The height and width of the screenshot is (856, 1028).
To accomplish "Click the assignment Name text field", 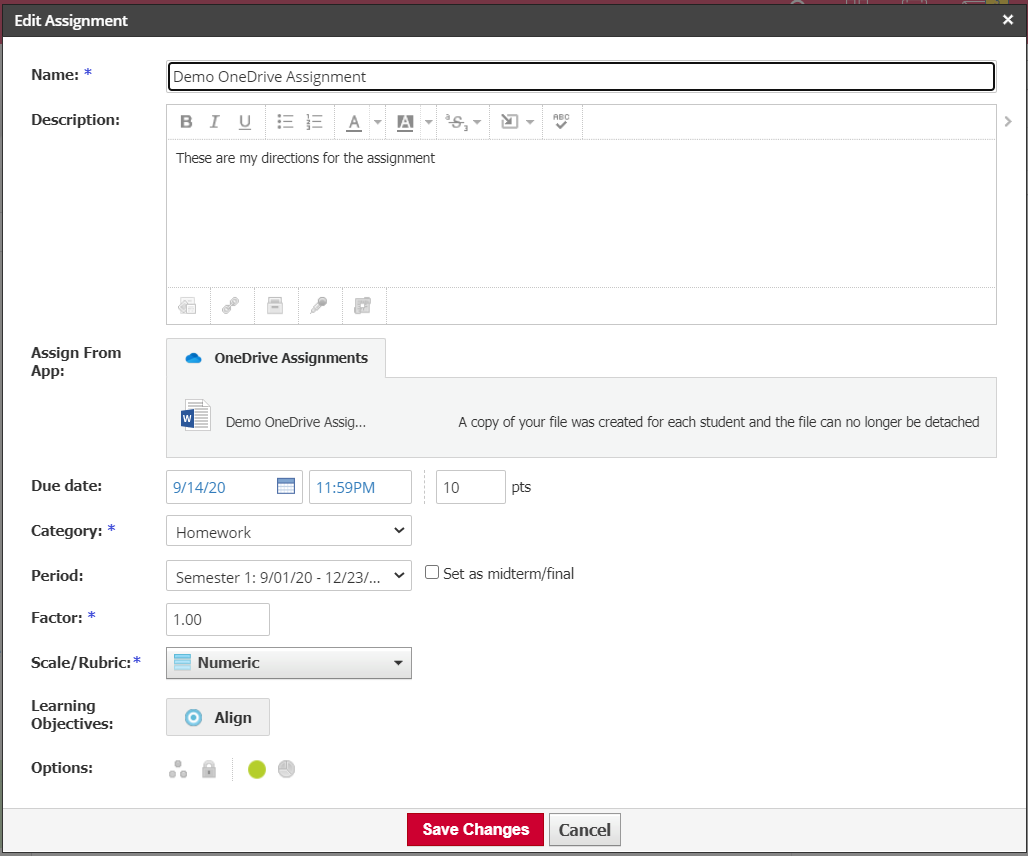I will (580, 76).
